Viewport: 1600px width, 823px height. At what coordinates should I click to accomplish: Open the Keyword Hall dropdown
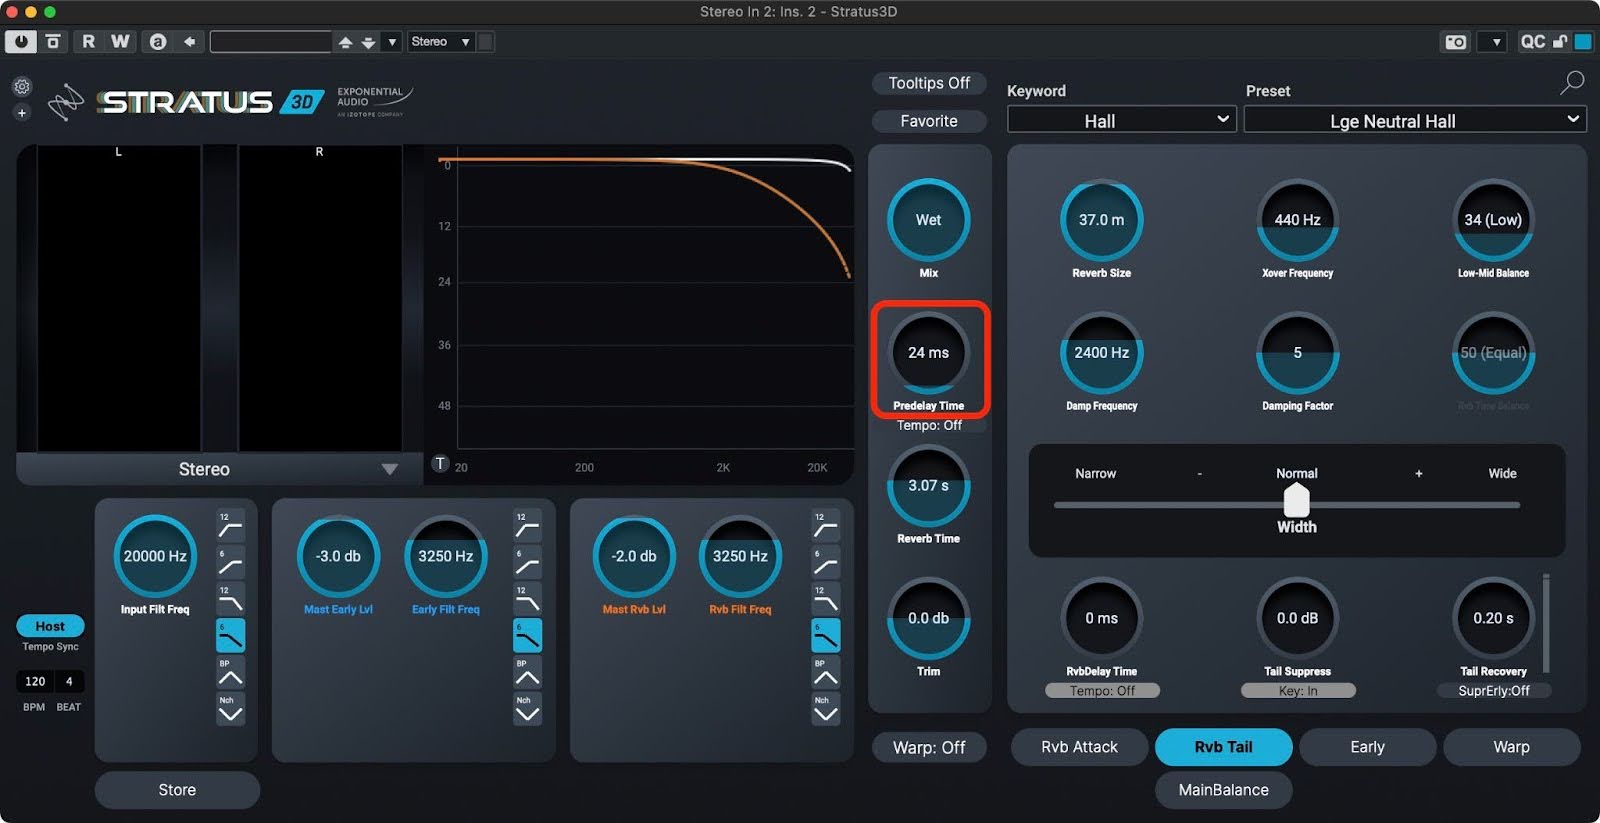tap(1122, 120)
